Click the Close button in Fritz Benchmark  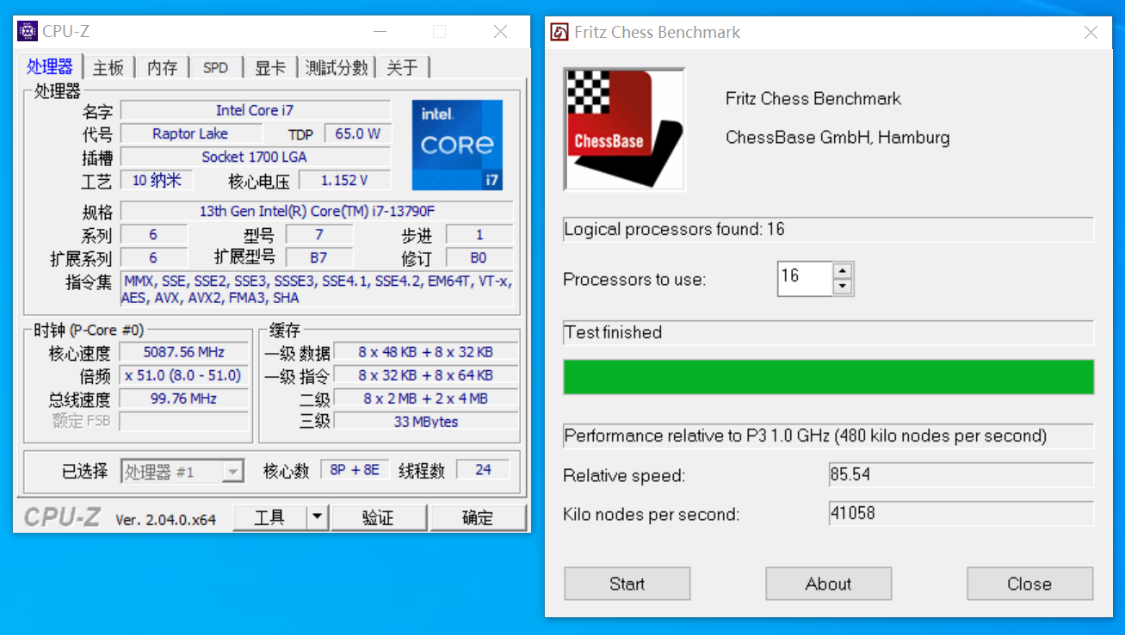click(x=1030, y=583)
